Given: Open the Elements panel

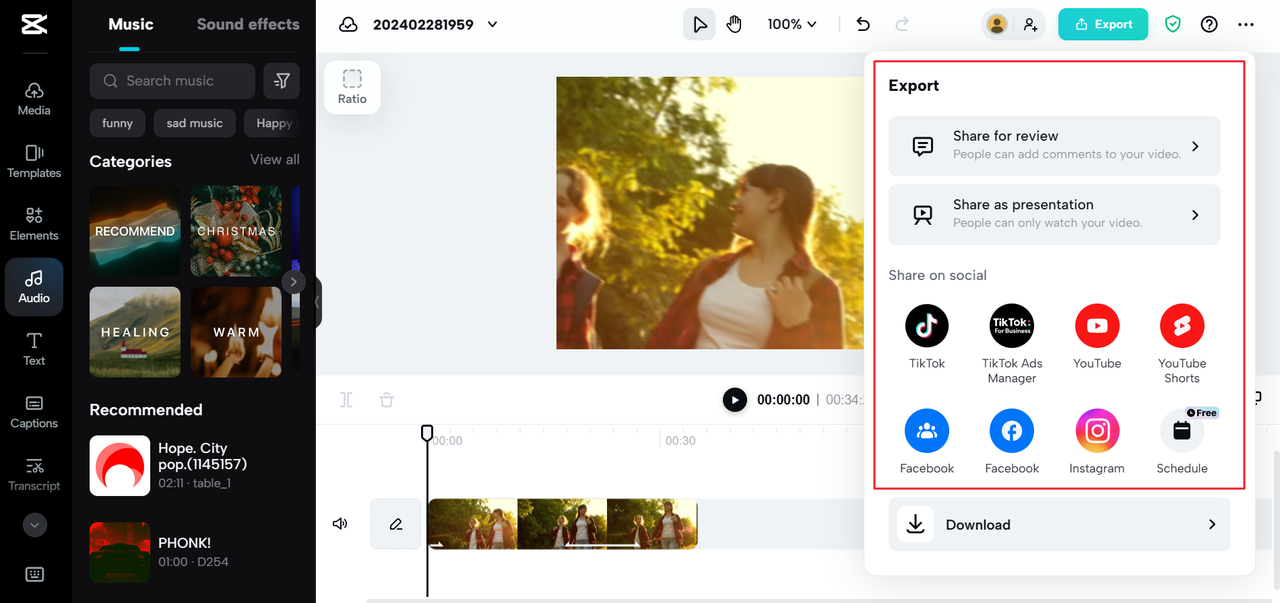Looking at the screenshot, I should click(34, 224).
